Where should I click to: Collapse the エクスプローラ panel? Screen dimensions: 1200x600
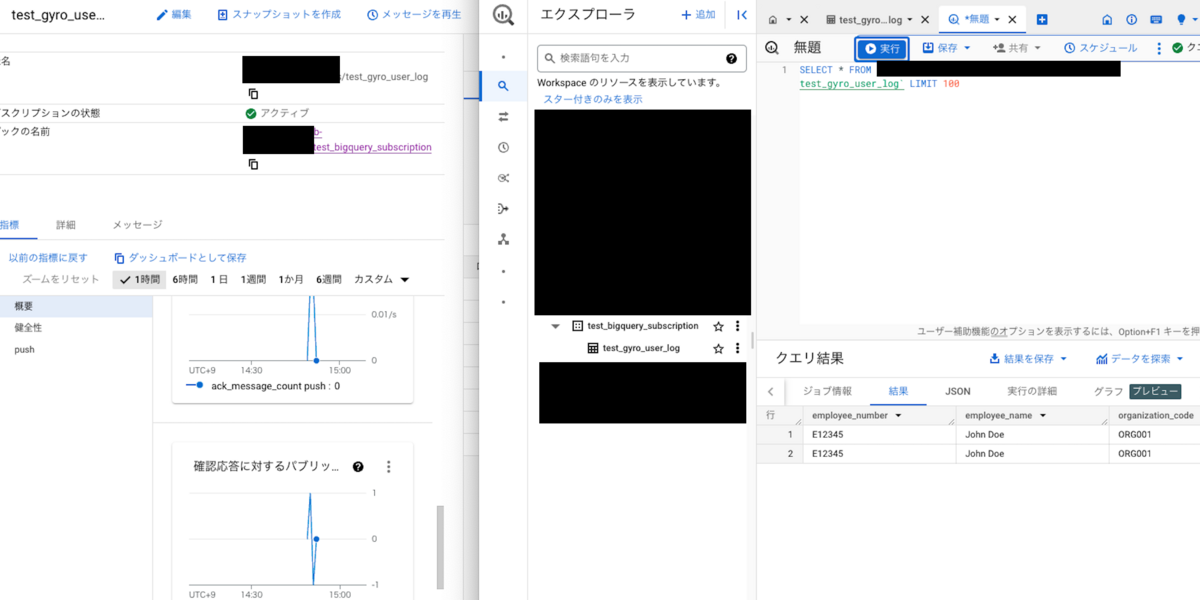tap(741, 15)
